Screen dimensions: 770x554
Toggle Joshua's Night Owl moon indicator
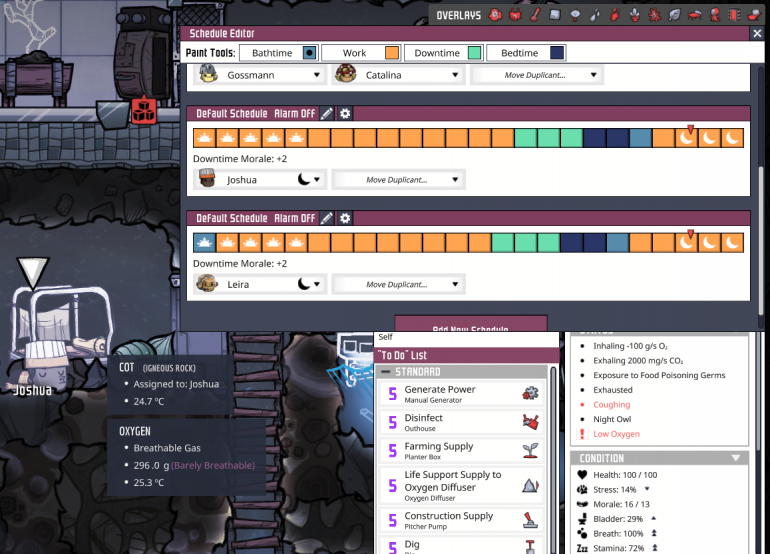[x=304, y=179]
